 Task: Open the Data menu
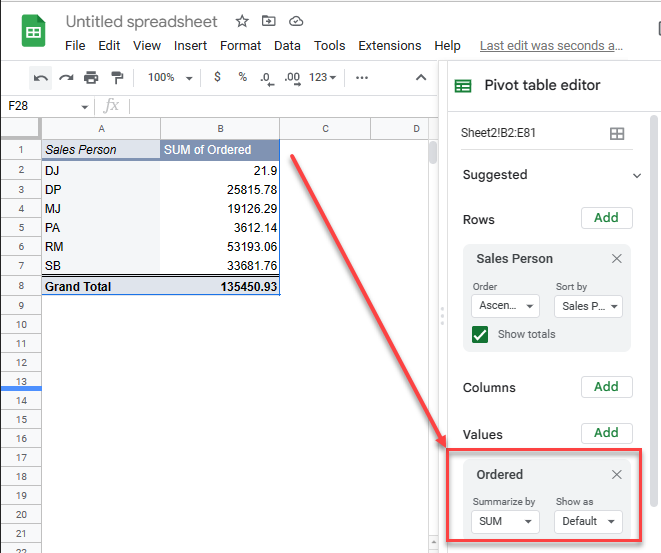point(287,46)
